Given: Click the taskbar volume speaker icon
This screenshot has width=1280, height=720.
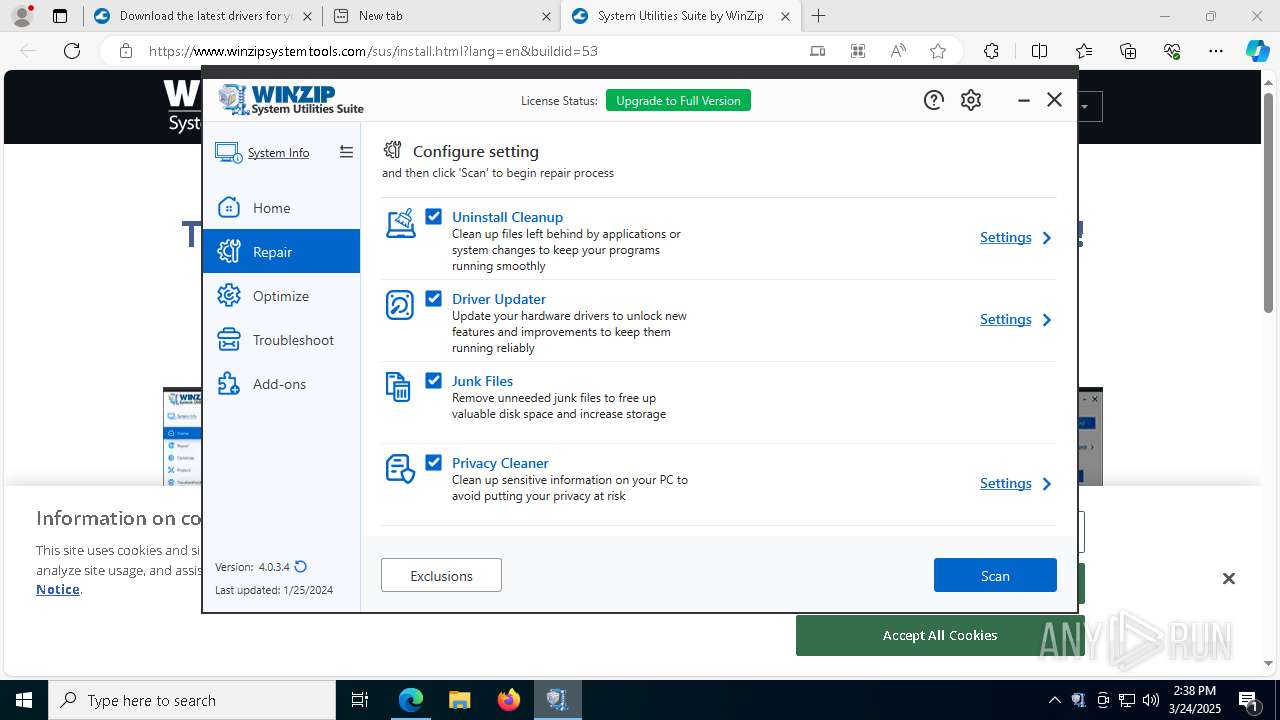Looking at the screenshot, I should point(1151,700).
